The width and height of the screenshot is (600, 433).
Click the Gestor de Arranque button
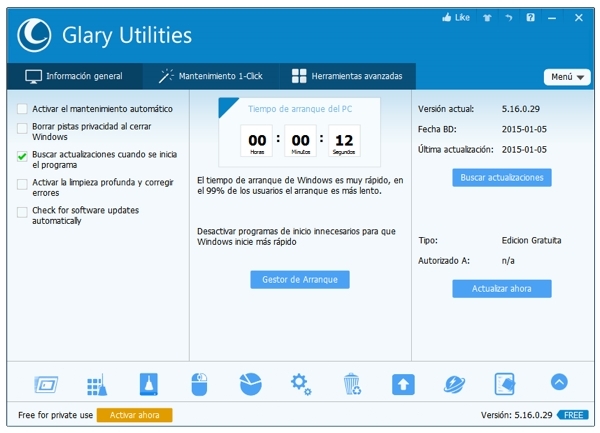click(x=300, y=280)
